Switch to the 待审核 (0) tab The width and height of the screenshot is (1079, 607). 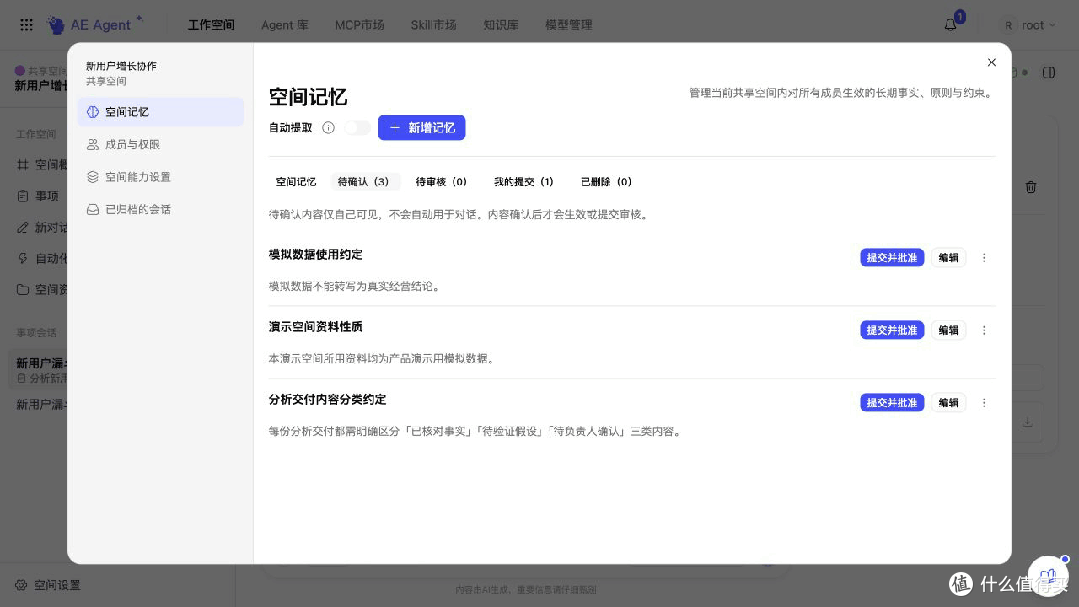(441, 182)
